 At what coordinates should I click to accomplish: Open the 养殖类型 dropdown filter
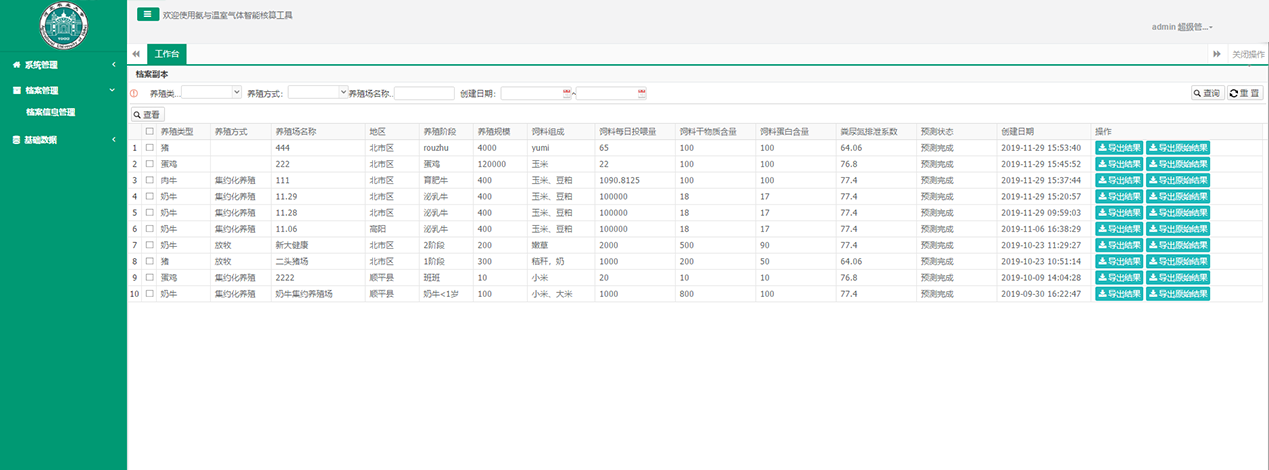(211, 92)
